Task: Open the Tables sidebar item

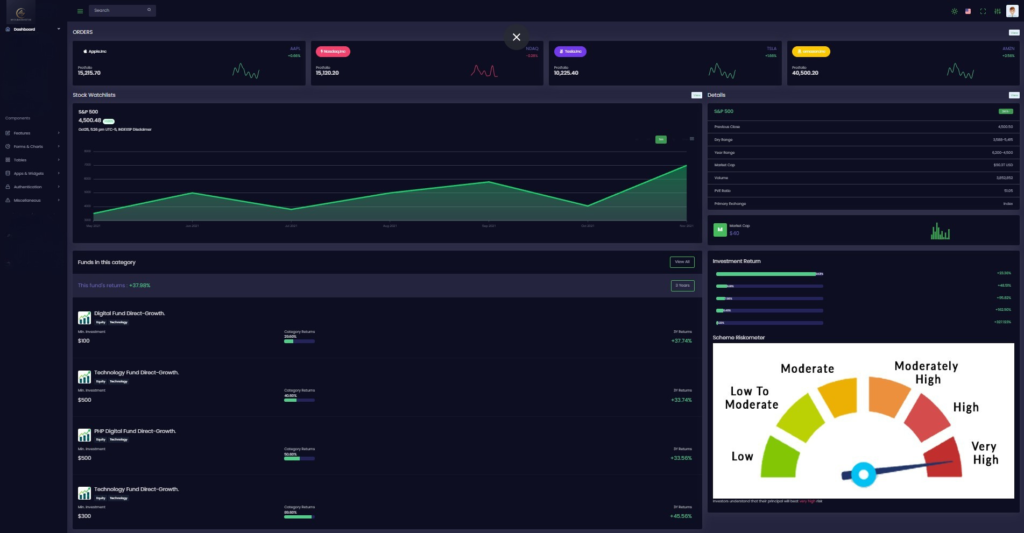Action: click(34, 160)
